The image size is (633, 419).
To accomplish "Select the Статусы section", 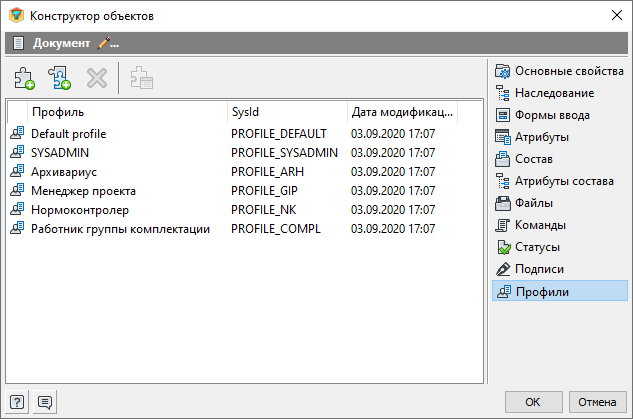I will (528, 247).
